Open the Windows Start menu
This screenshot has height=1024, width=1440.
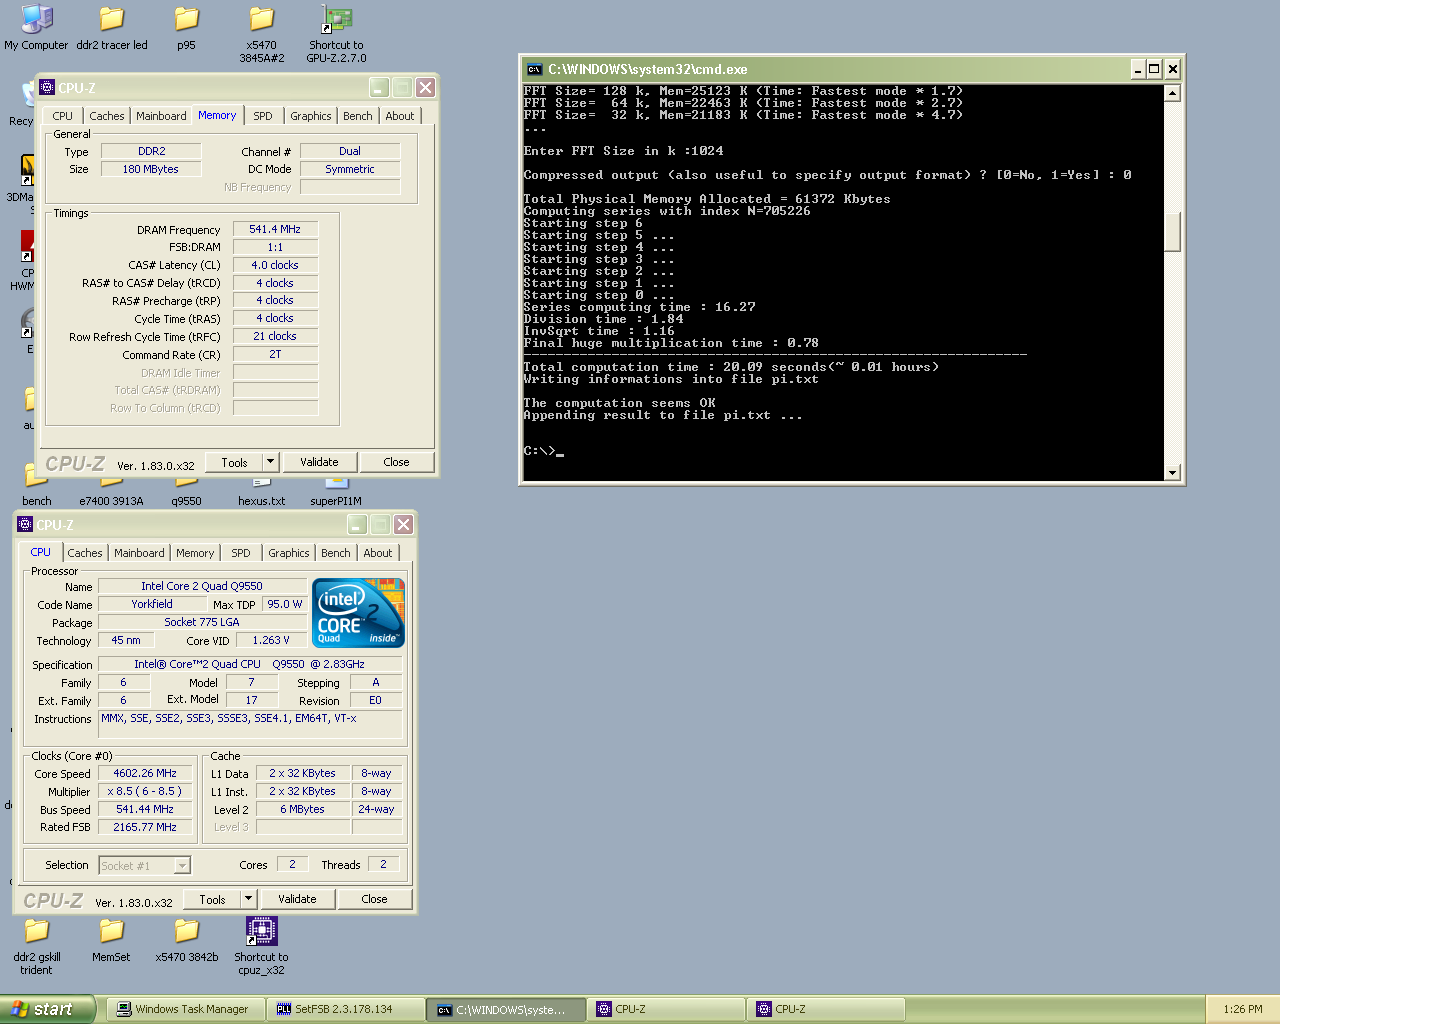[x=47, y=1009]
